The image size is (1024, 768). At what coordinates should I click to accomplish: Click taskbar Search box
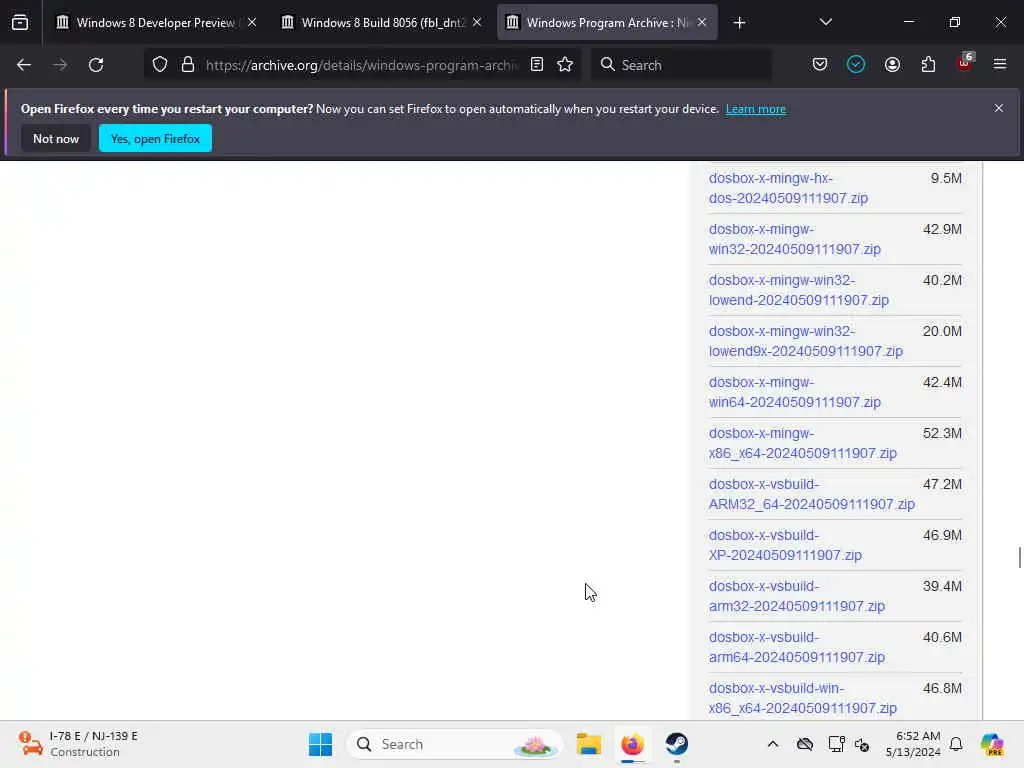[x=455, y=744]
